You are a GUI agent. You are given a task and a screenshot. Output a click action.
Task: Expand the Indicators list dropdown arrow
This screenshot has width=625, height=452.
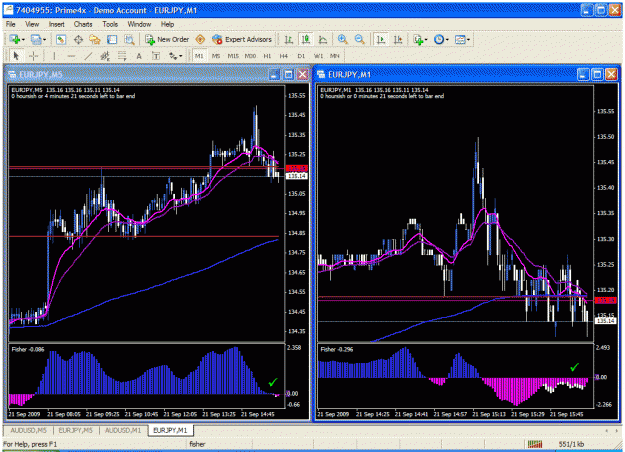click(426, 40)
